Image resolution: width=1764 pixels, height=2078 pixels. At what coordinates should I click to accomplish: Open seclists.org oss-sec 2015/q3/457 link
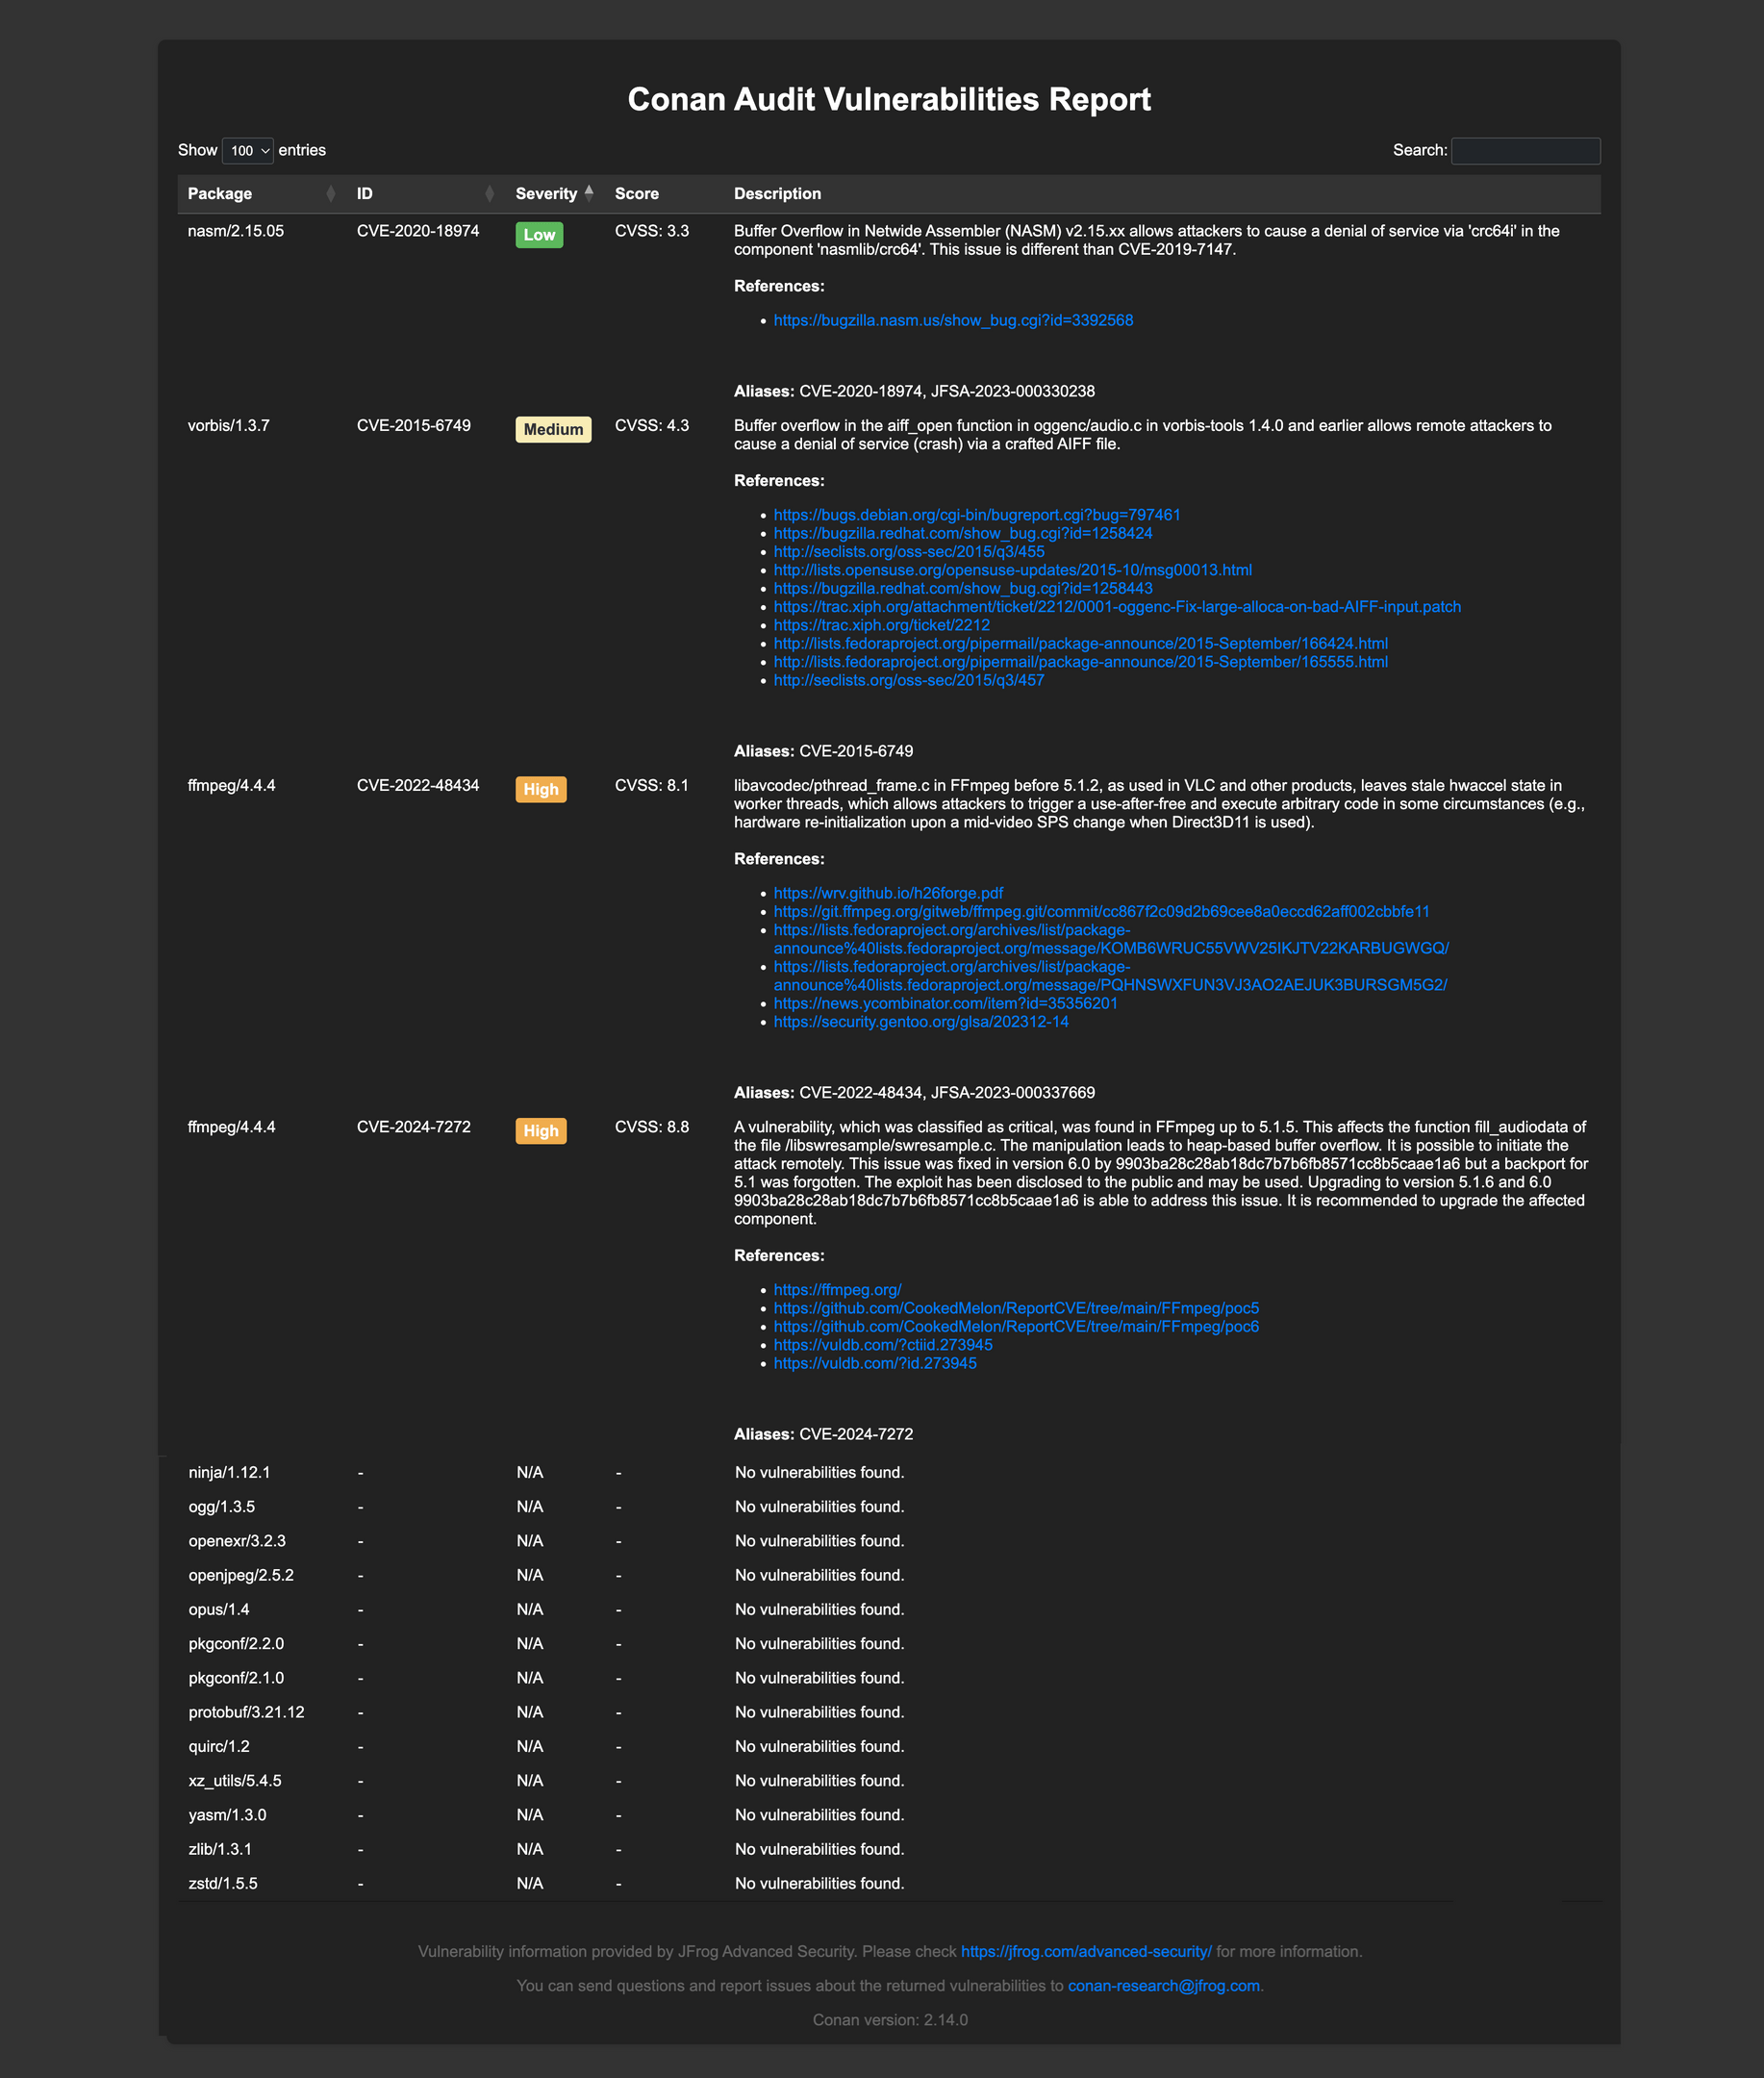click(908, 681)
